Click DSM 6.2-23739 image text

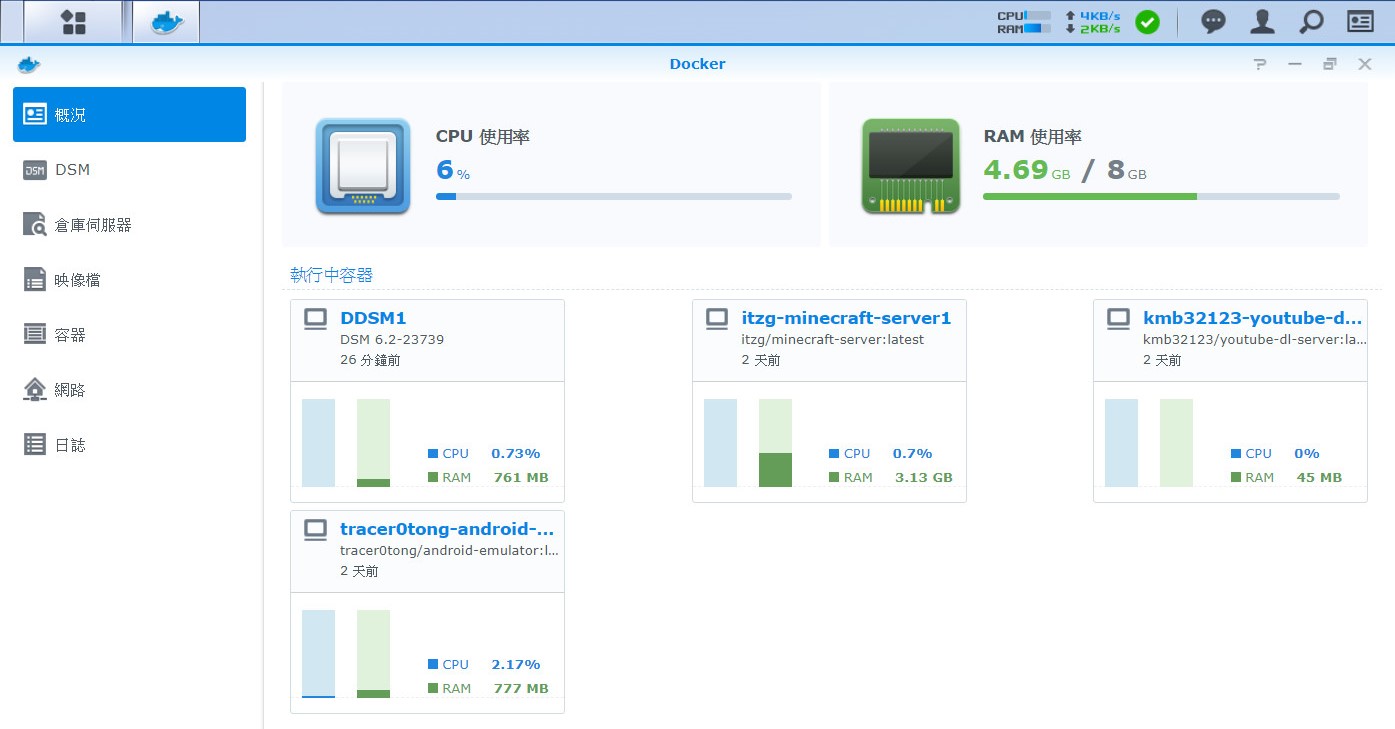(392, 339)
